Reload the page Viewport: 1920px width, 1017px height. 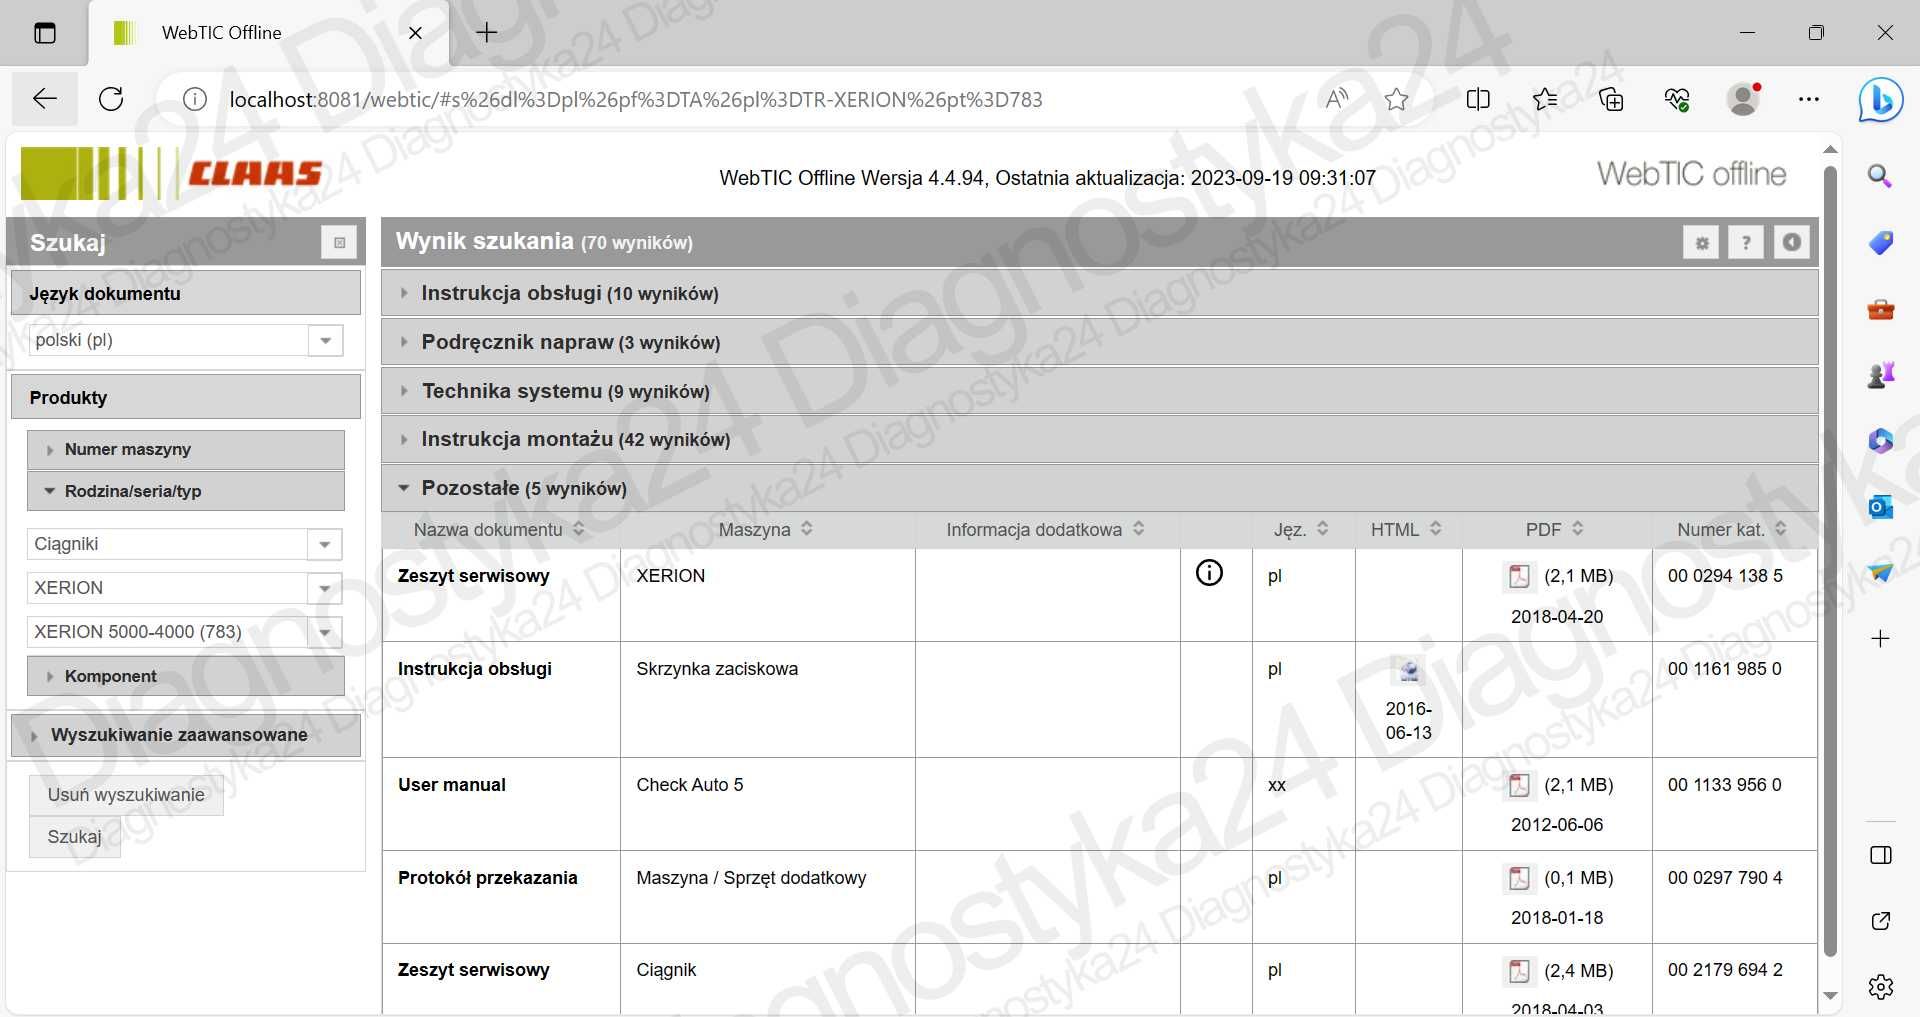coord(111,99)
